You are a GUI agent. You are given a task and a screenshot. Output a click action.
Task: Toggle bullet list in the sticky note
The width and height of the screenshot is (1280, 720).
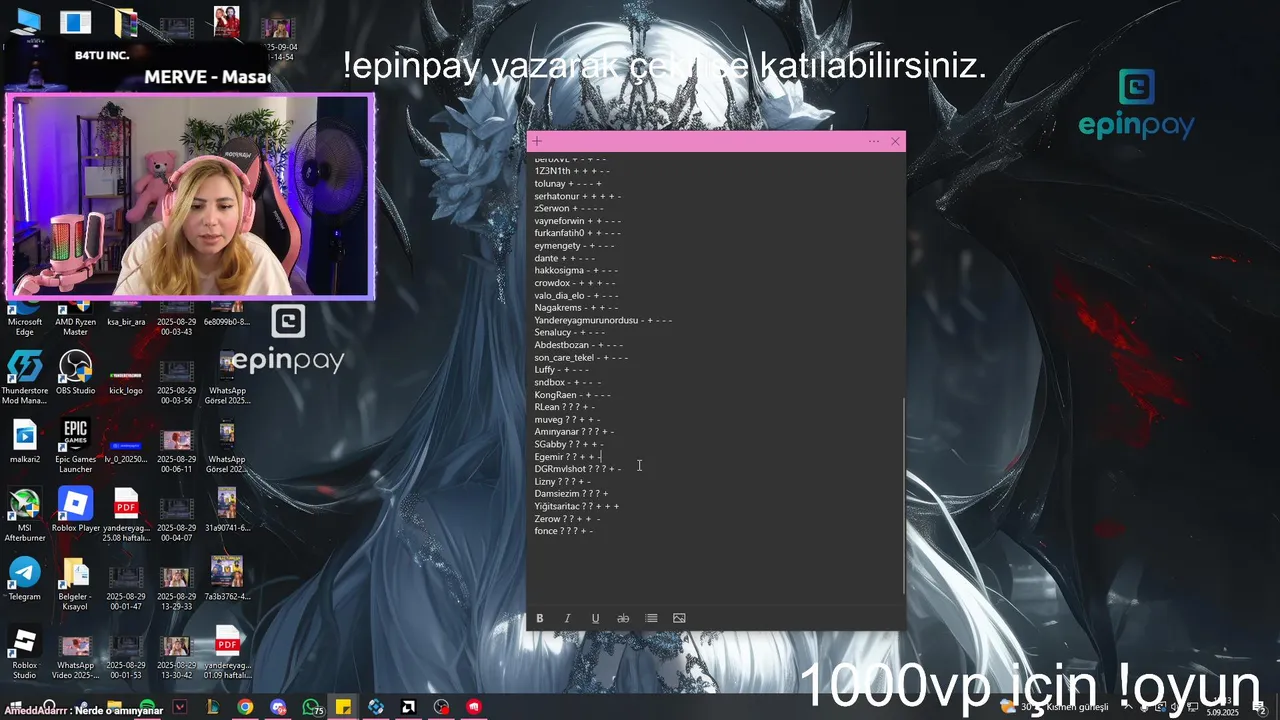[x=651, y=618]
